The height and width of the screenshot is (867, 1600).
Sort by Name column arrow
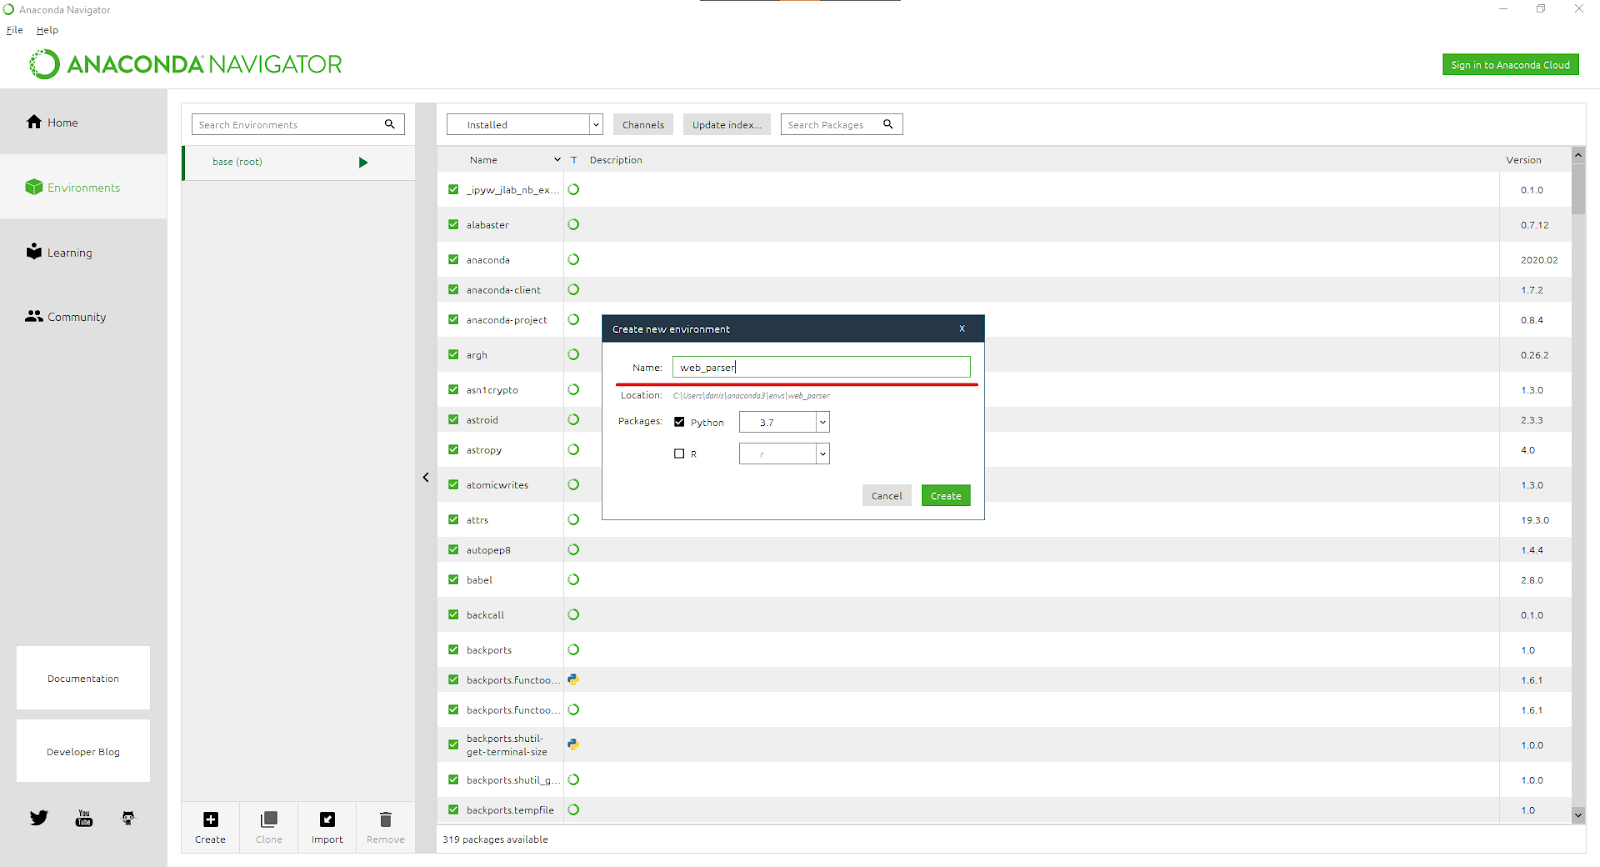[x=557, y=160]
